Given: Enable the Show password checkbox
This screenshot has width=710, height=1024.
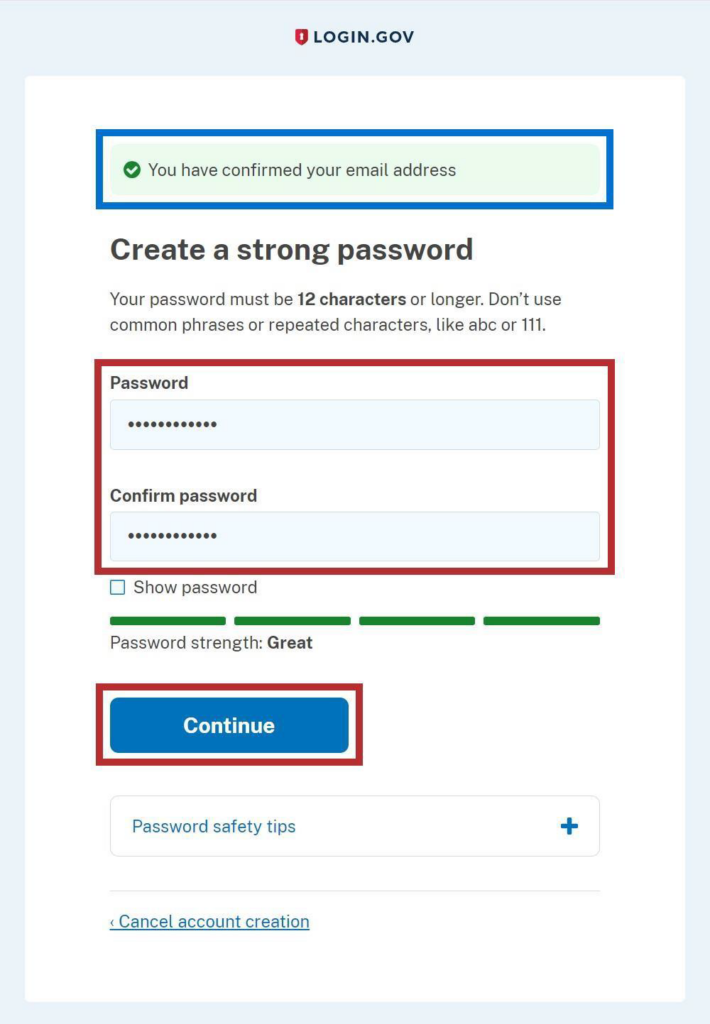Looking at the screenshot, I should (116, 587).
